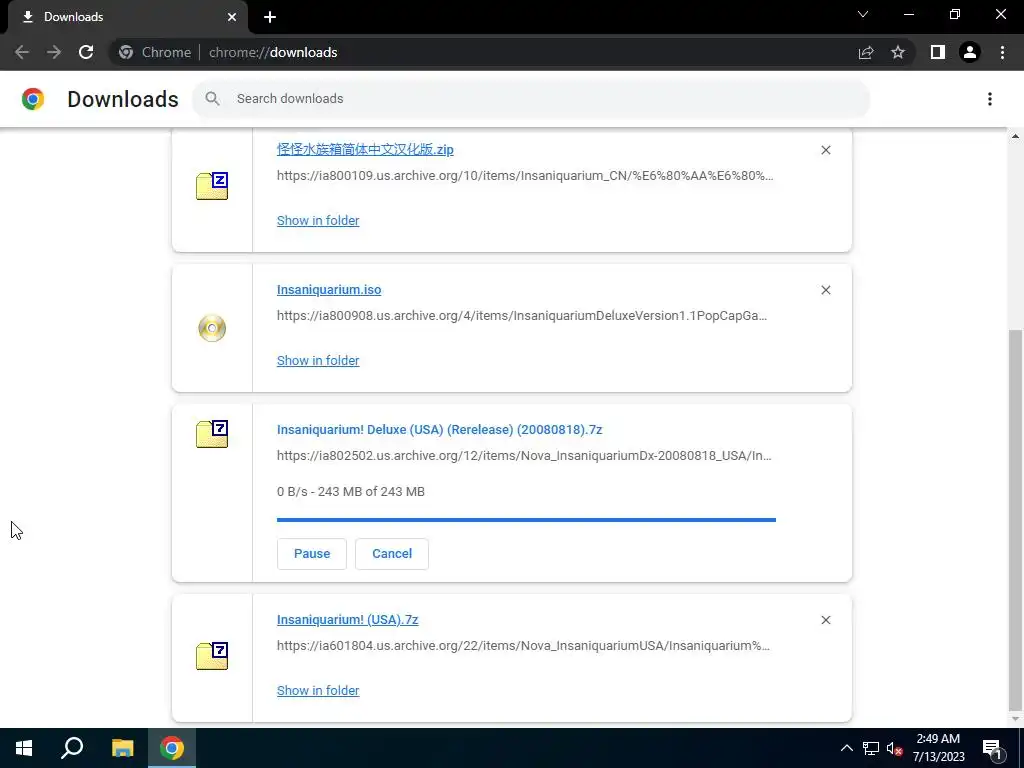This screenshot has width=1024, height=768.
Task: Open the notification center icon
Action: pyautogui.click(x=992, y=748)
